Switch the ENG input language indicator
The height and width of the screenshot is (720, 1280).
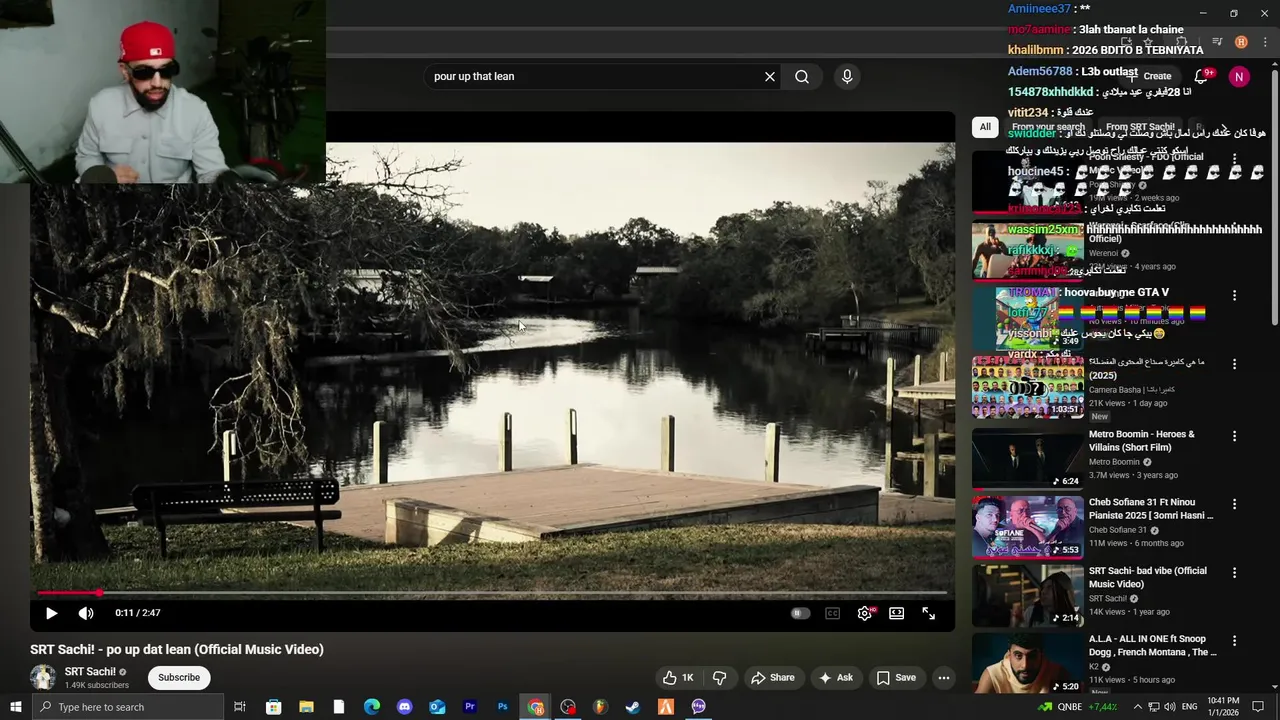pos(1189,707)
